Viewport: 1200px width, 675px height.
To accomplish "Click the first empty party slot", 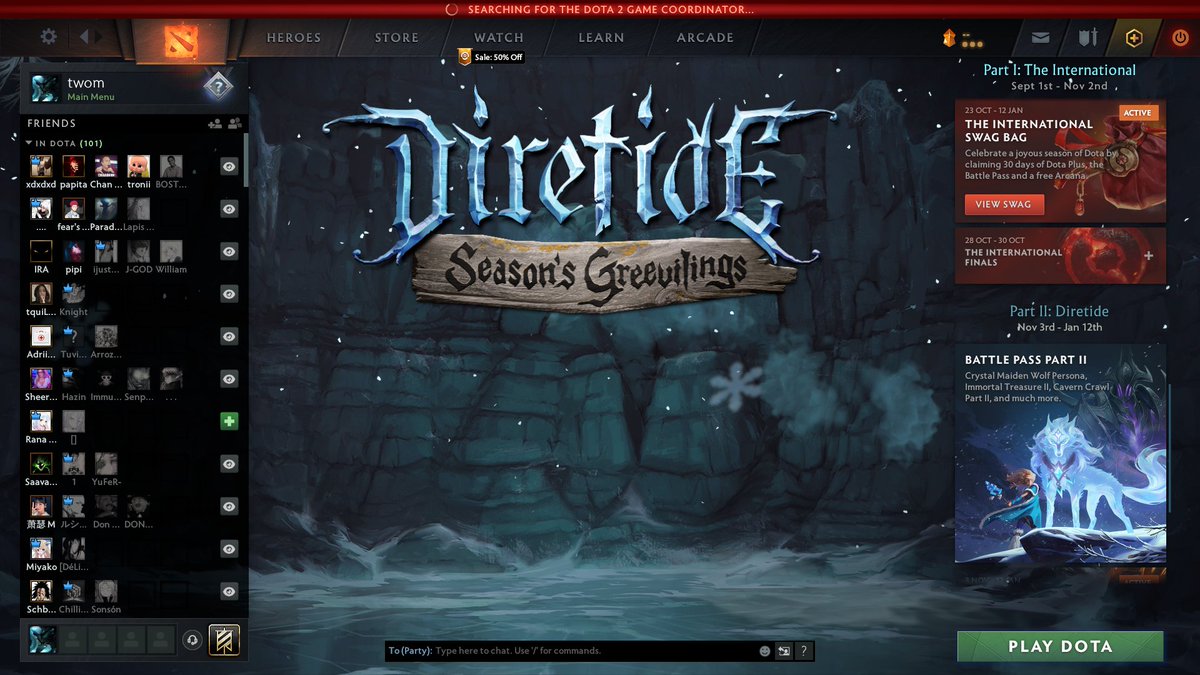I will pos(74,640).
